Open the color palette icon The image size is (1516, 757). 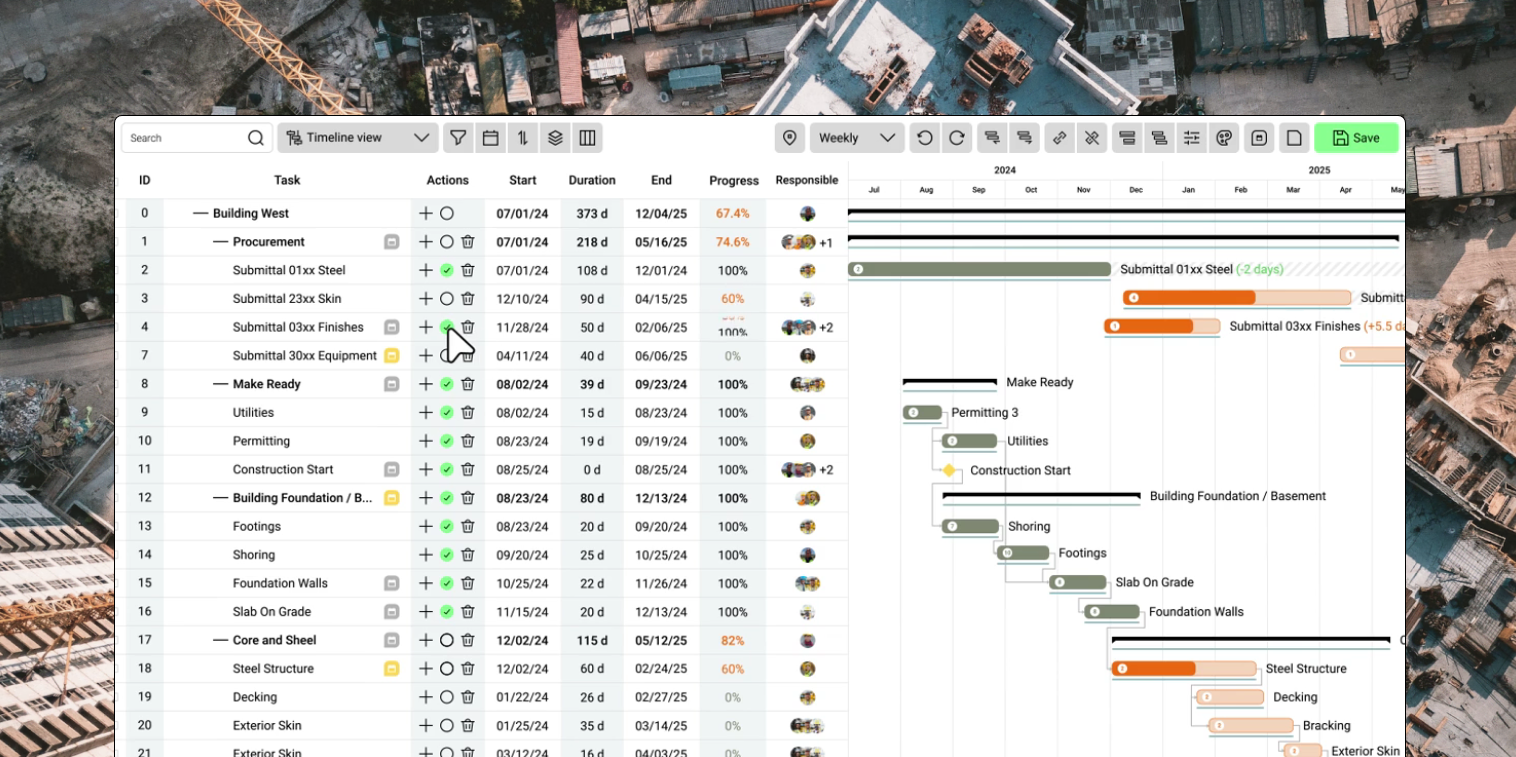1224,138
